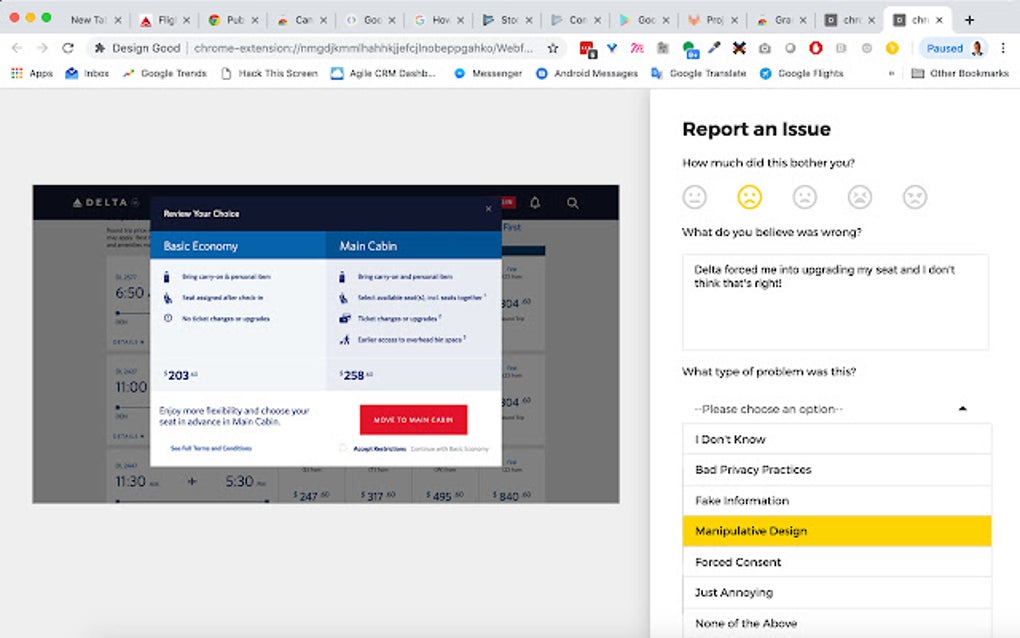This screenshot has height=638, width=1020.
Task: Bookmark the page with the star icon
Action: click(x=553, y=47)
